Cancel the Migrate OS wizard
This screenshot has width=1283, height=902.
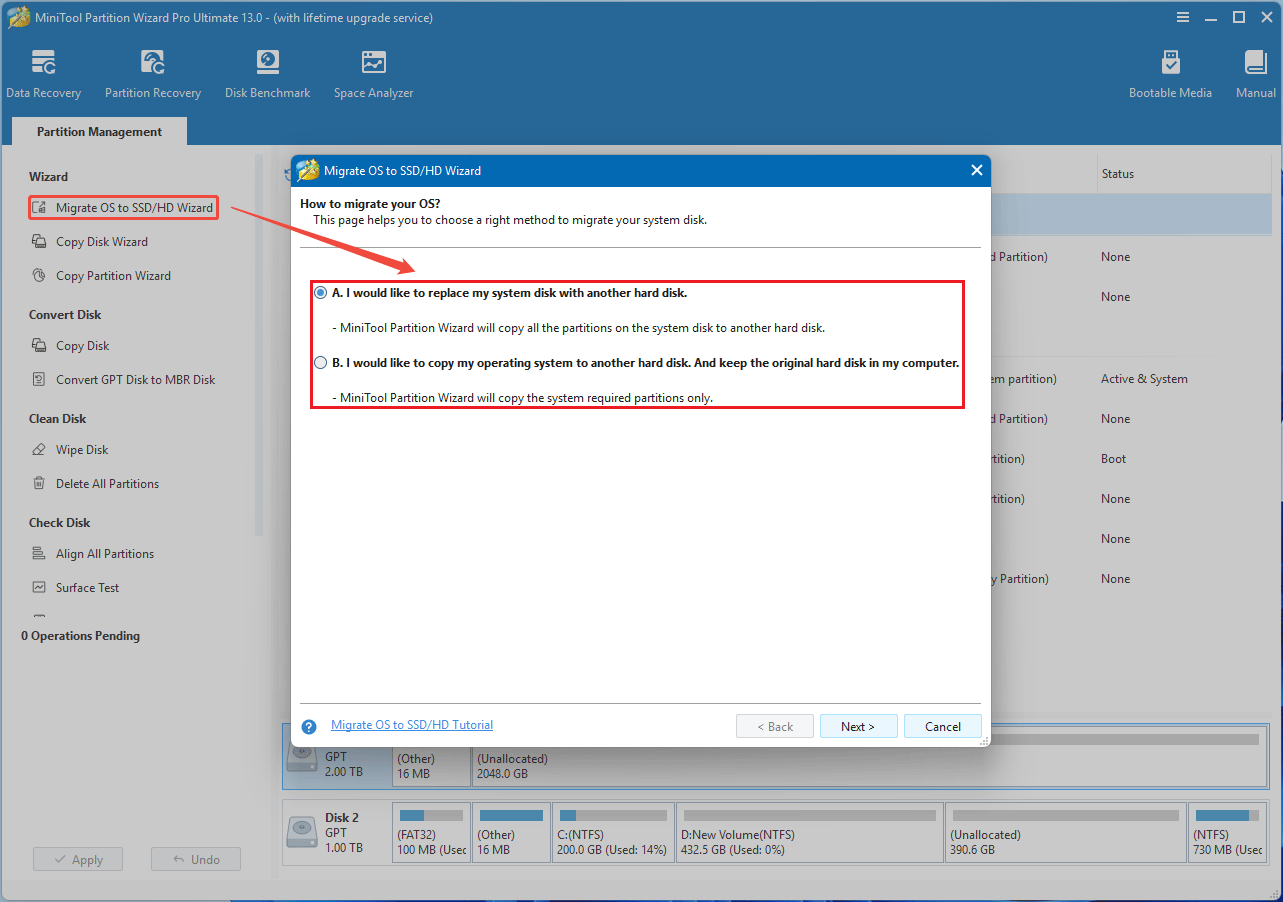click(x=943, y=727)
